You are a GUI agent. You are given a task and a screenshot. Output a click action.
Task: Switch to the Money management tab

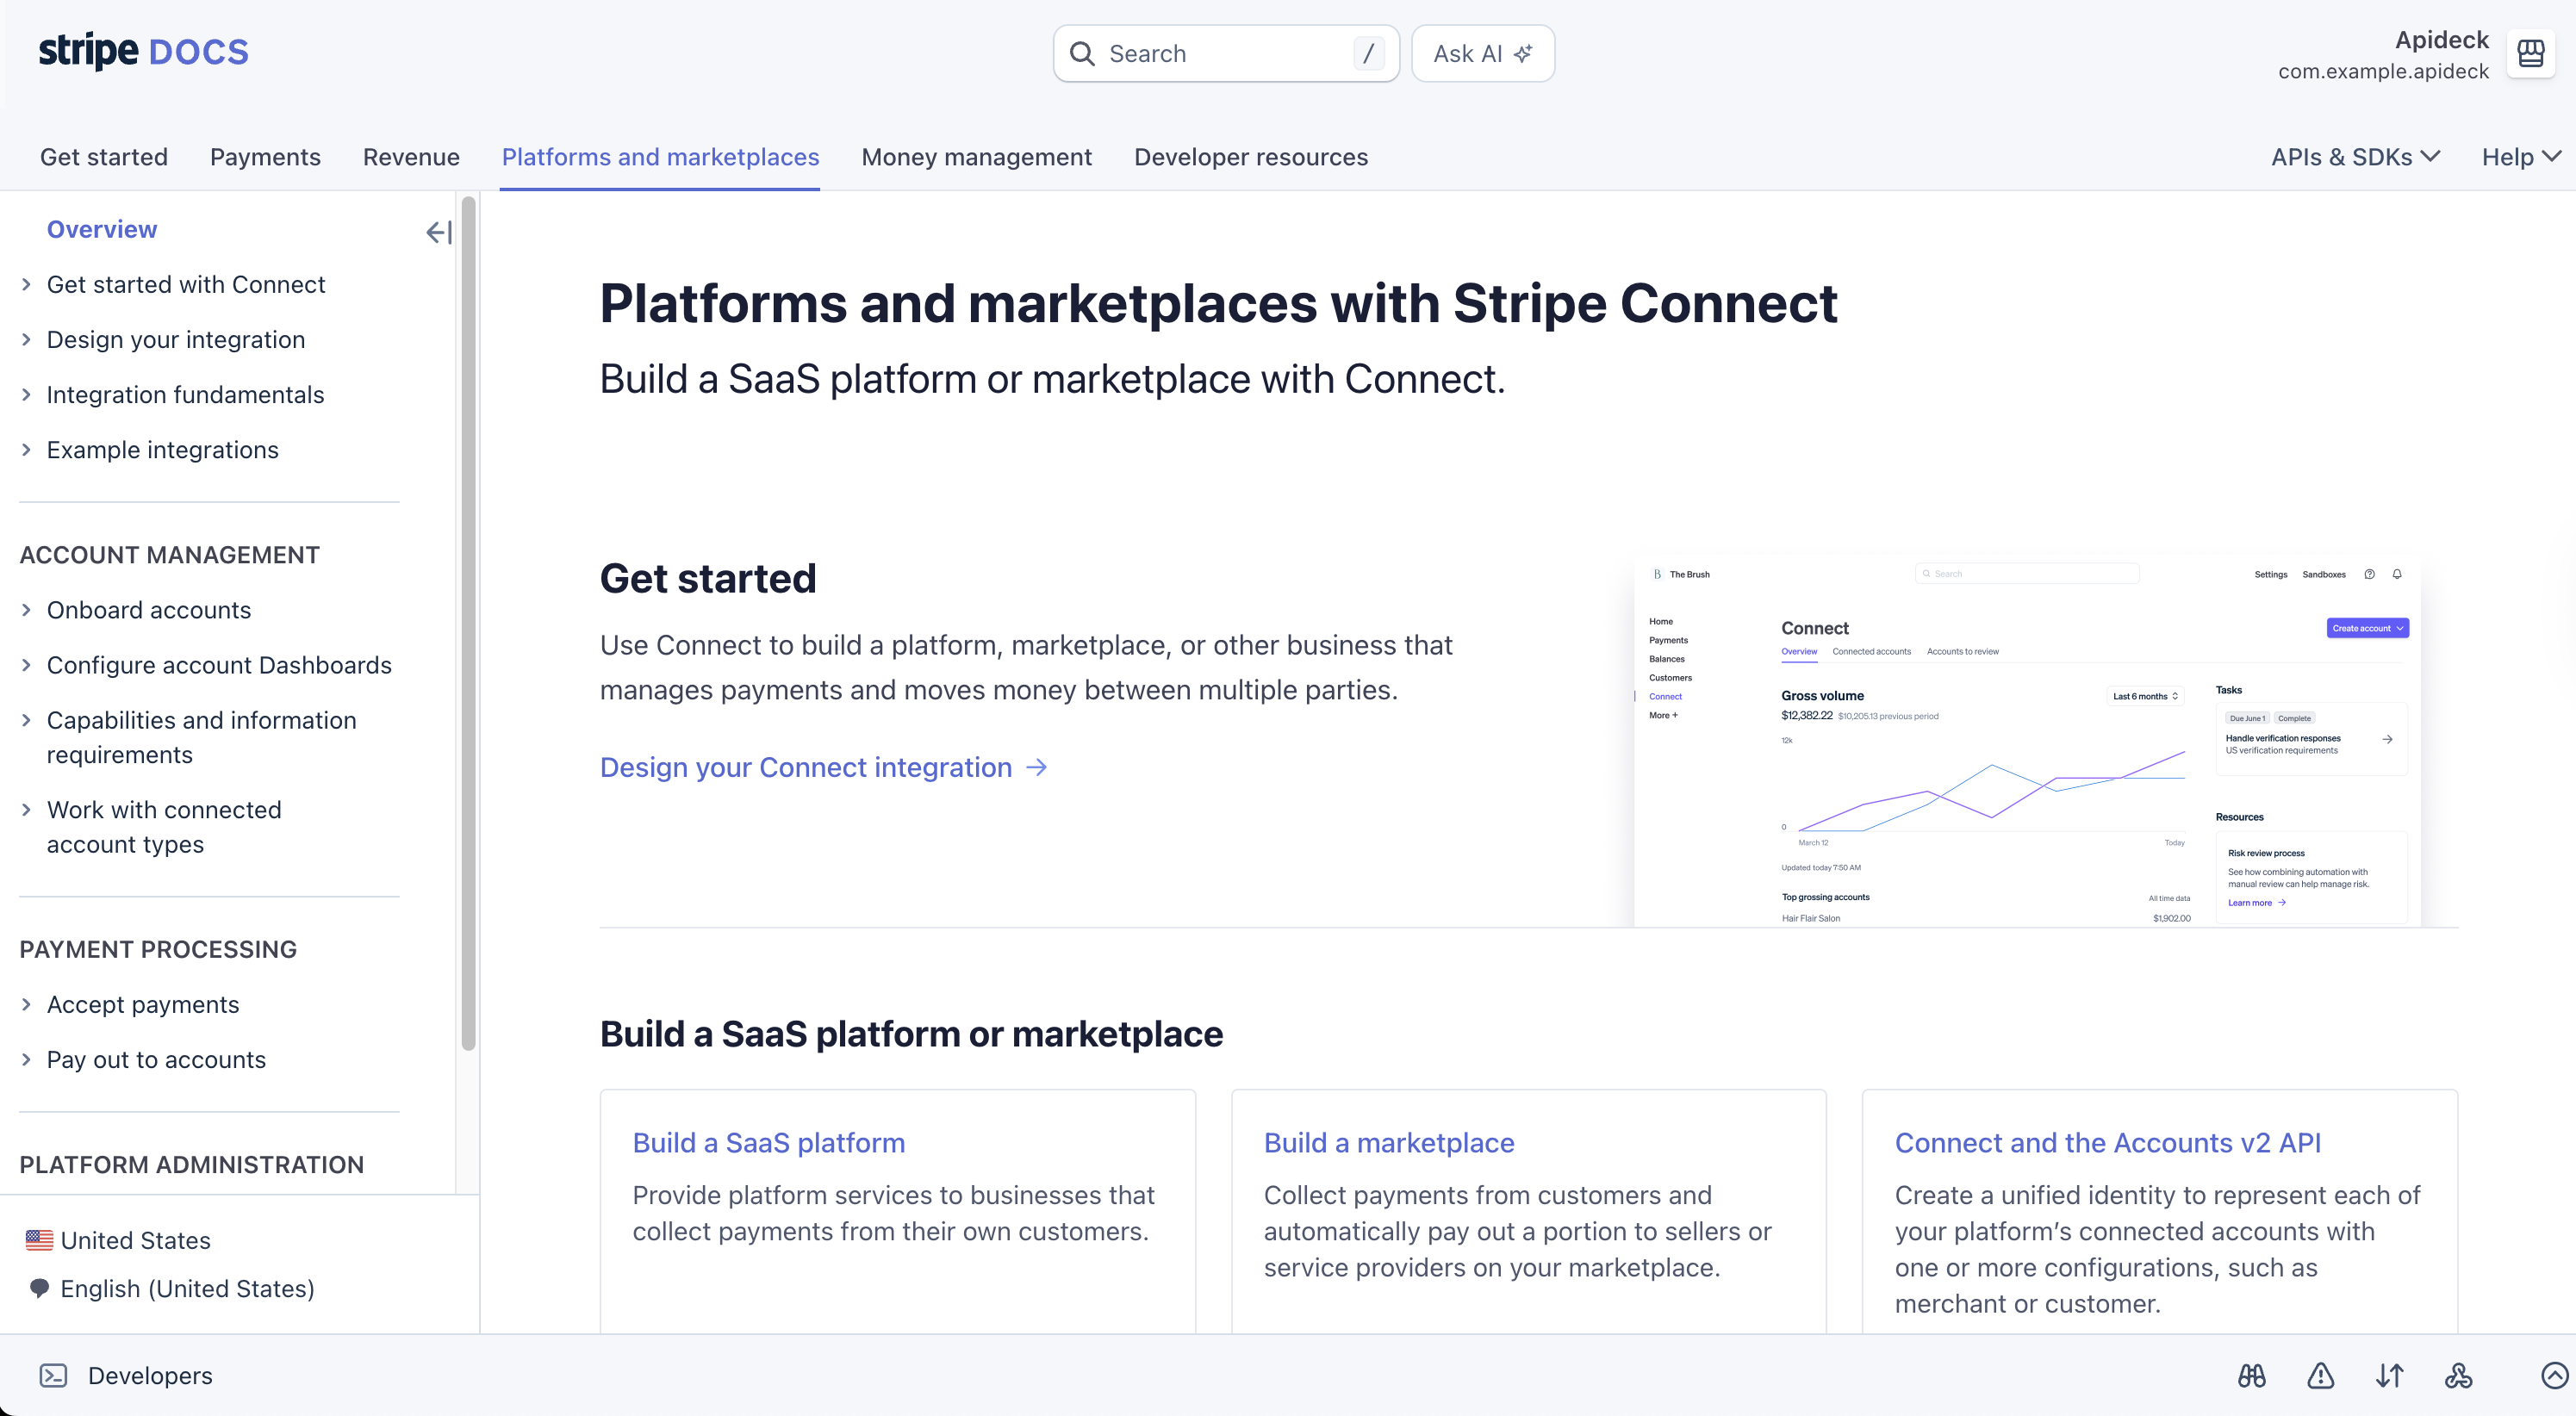click(976, 157)
